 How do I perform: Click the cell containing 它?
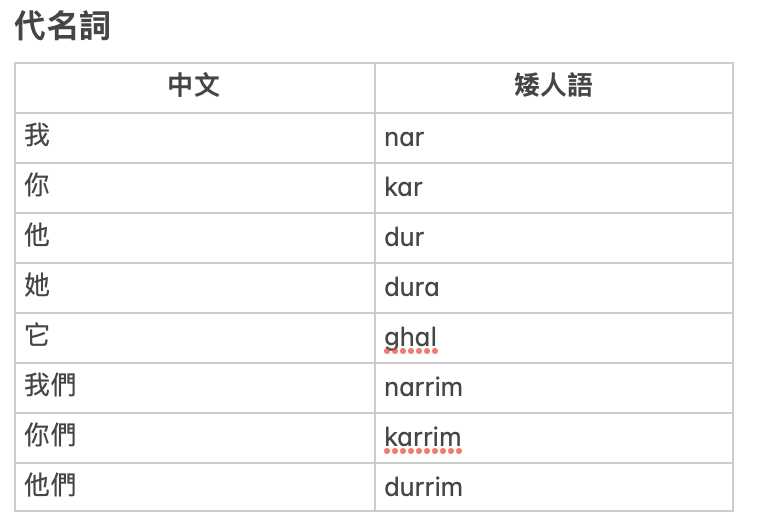click(195, 338)
